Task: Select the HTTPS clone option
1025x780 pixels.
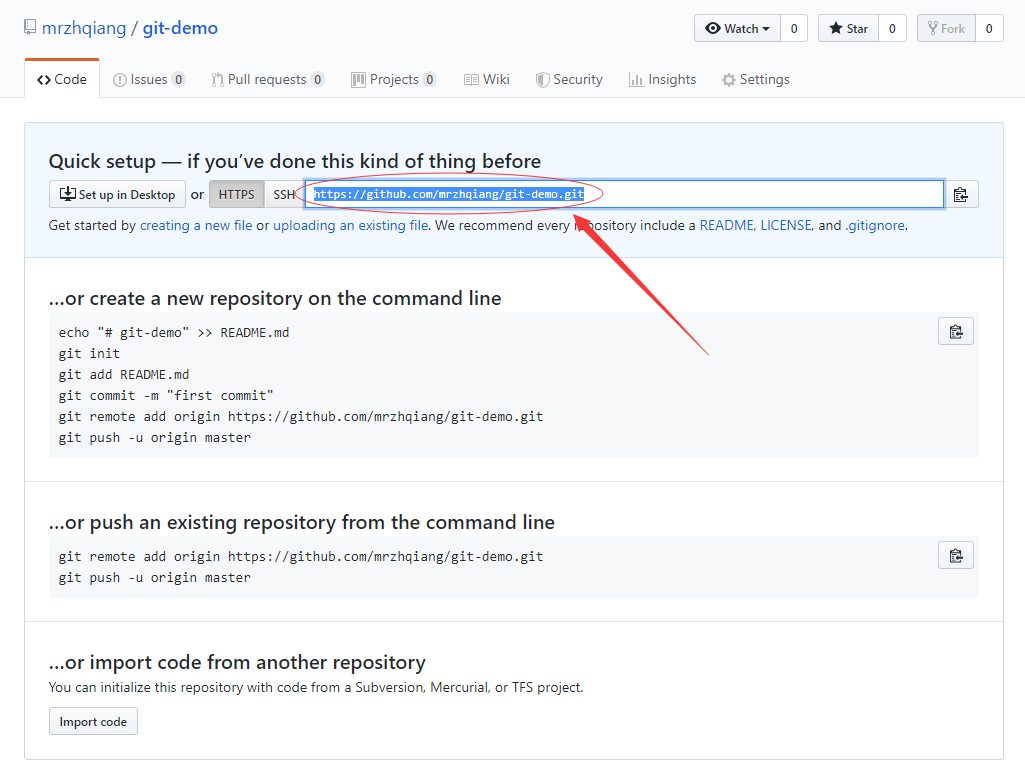Action: 237,194
